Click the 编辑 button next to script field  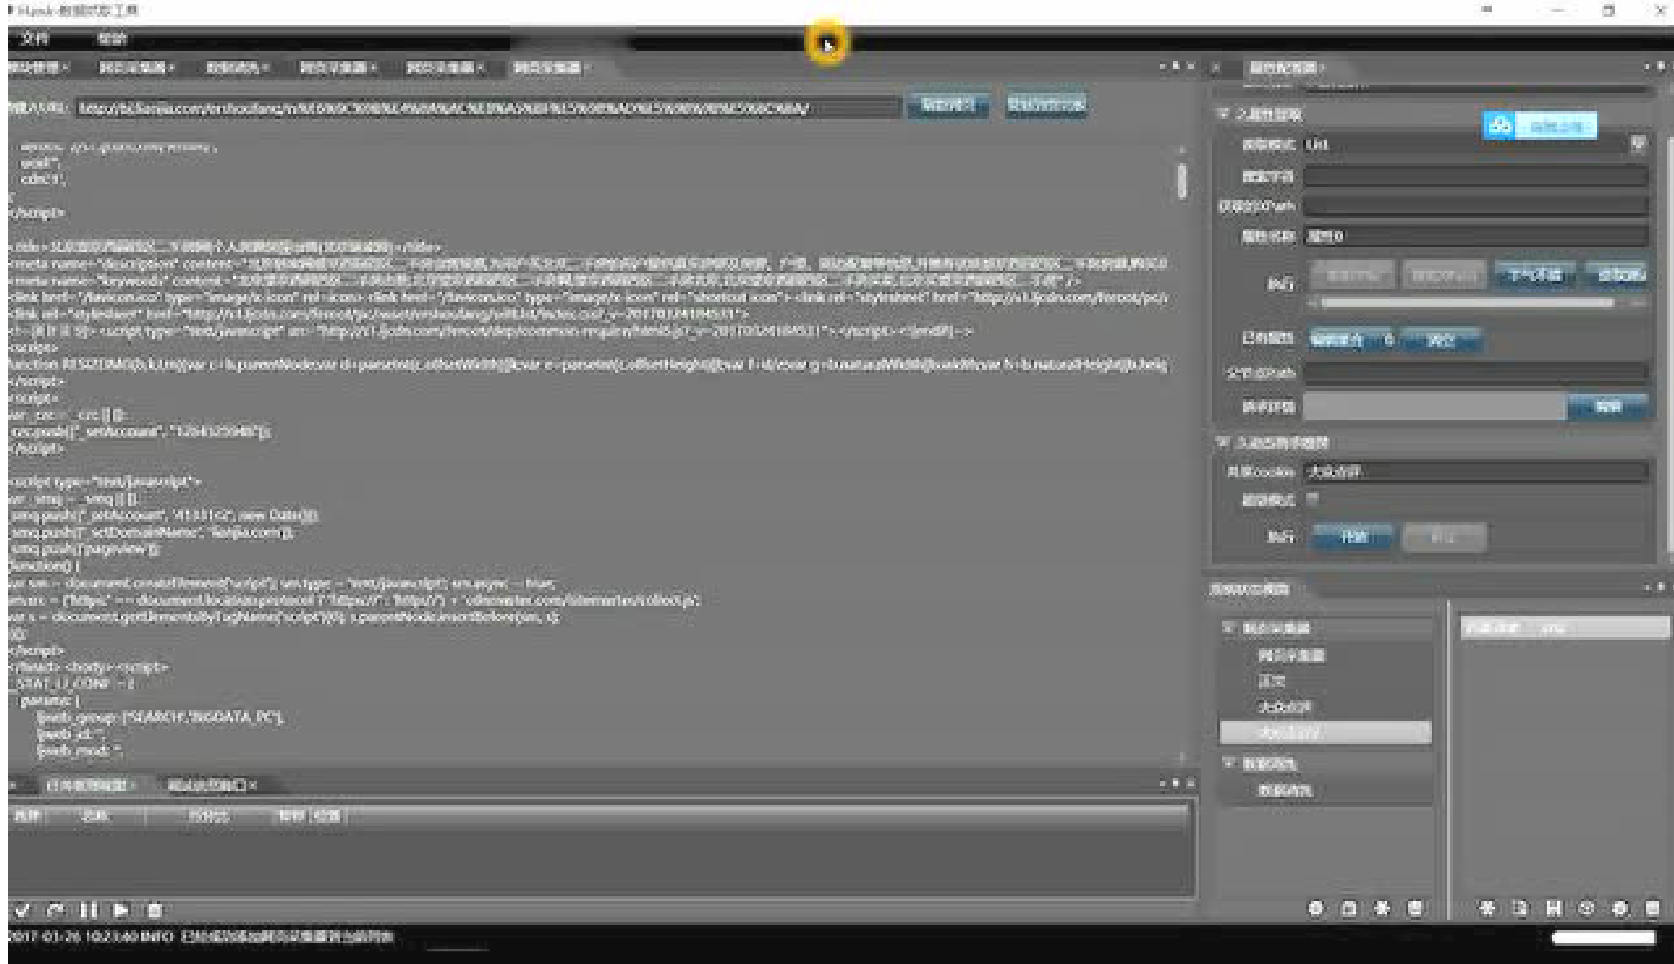1608,406
